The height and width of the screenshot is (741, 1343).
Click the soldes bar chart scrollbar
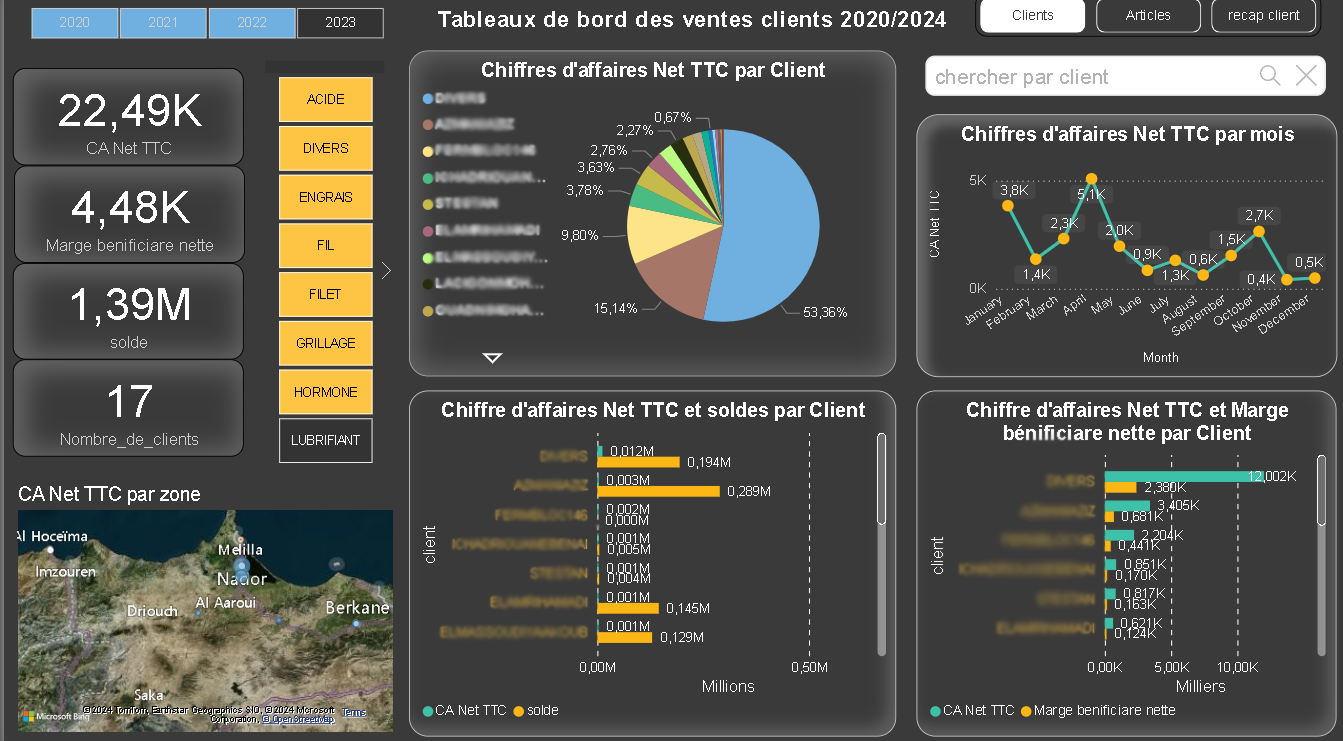[x=881, y=479]
